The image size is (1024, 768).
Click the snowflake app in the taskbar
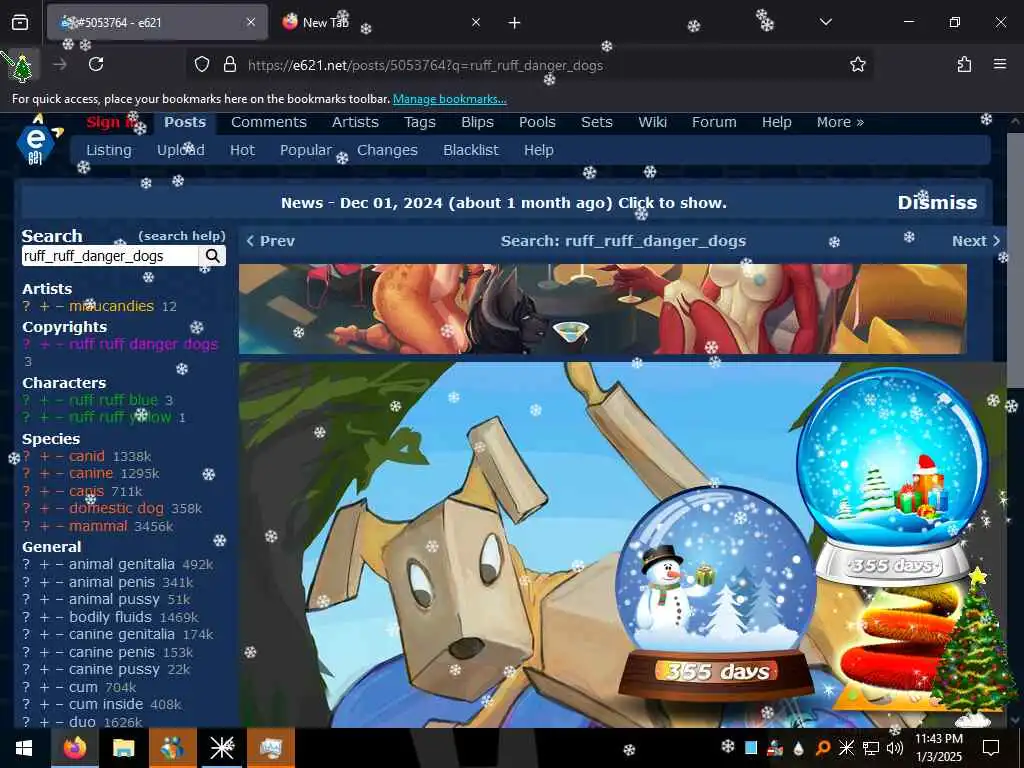[221, 748]
